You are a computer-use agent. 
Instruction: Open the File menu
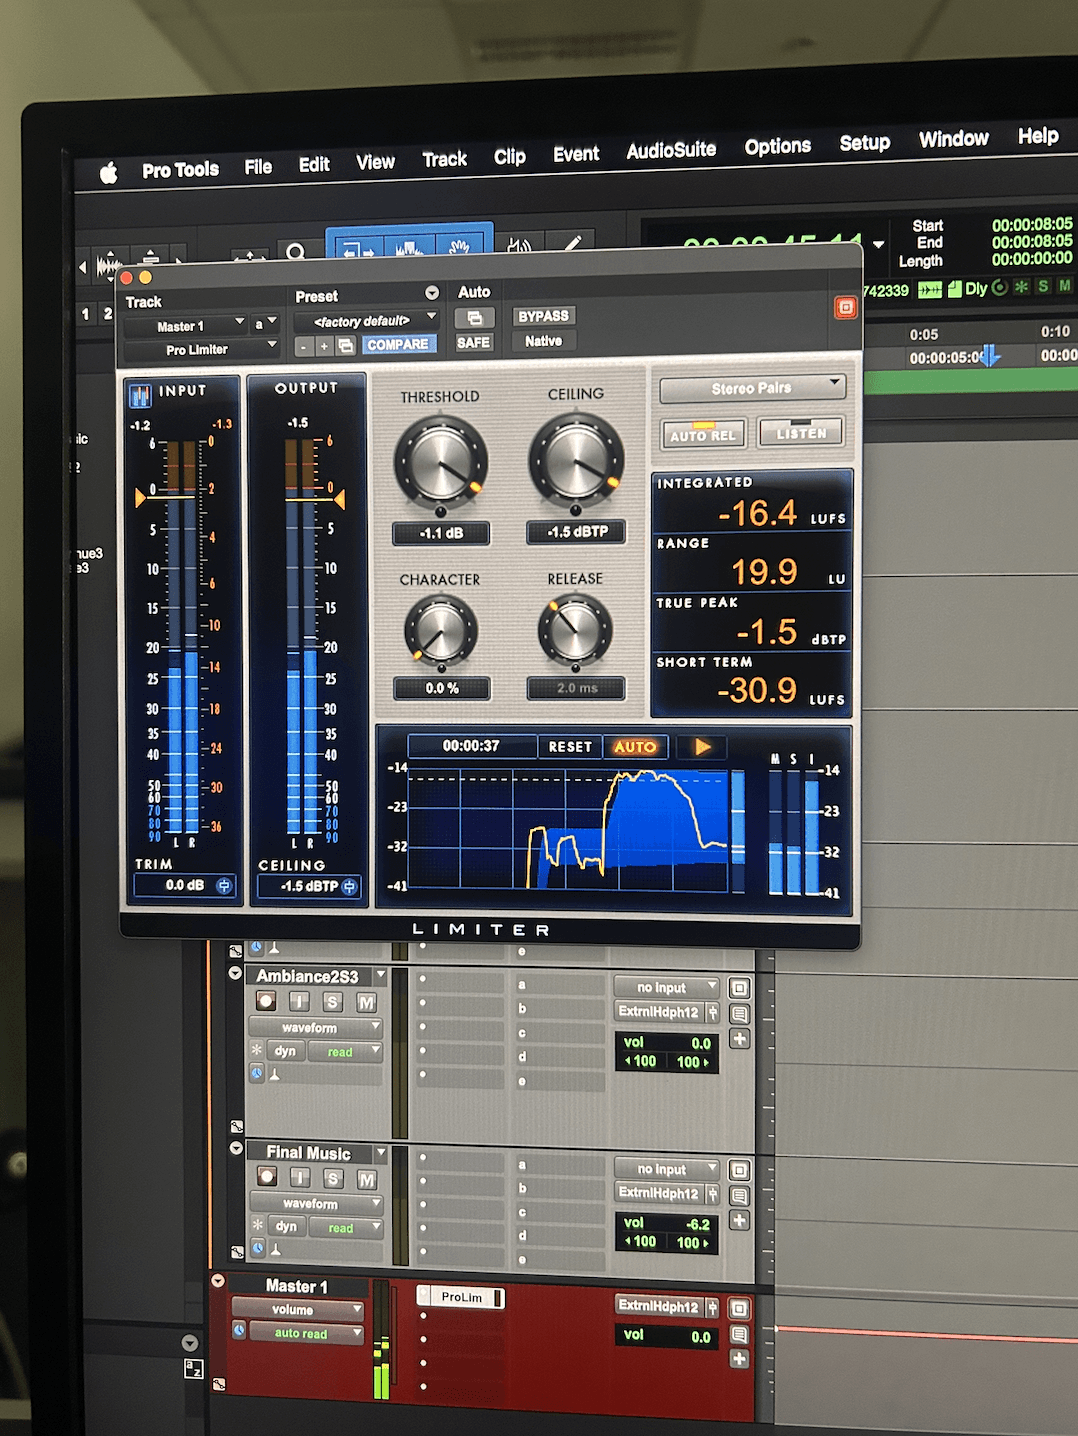coord(258,167)
